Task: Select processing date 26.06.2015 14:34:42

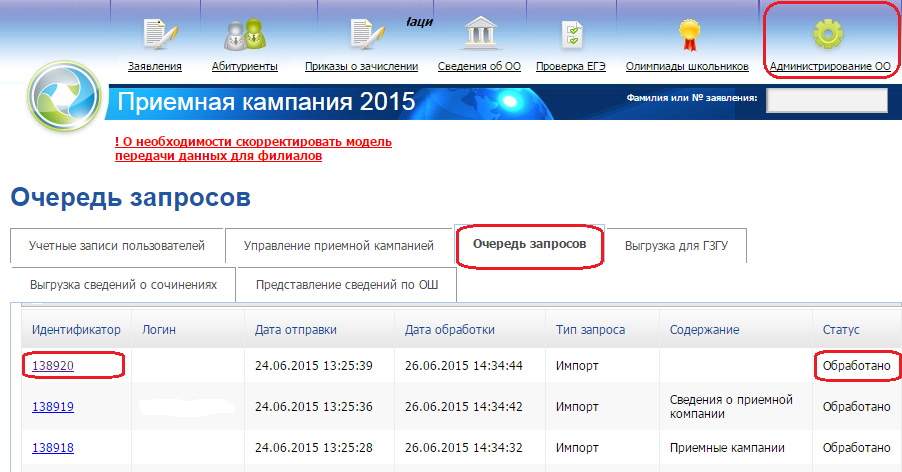Action: pyautogui.click(x=464, y=406)
